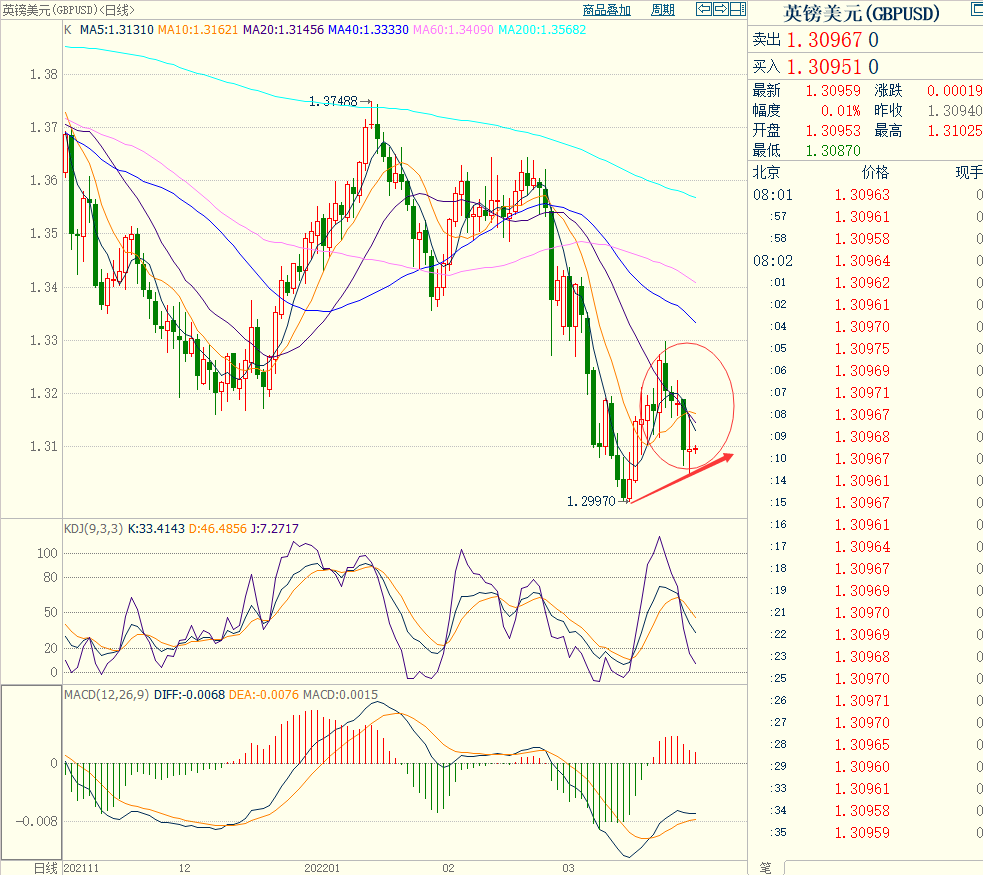Select the MA40:1.33330 indicator label

[x=369, y=29]
